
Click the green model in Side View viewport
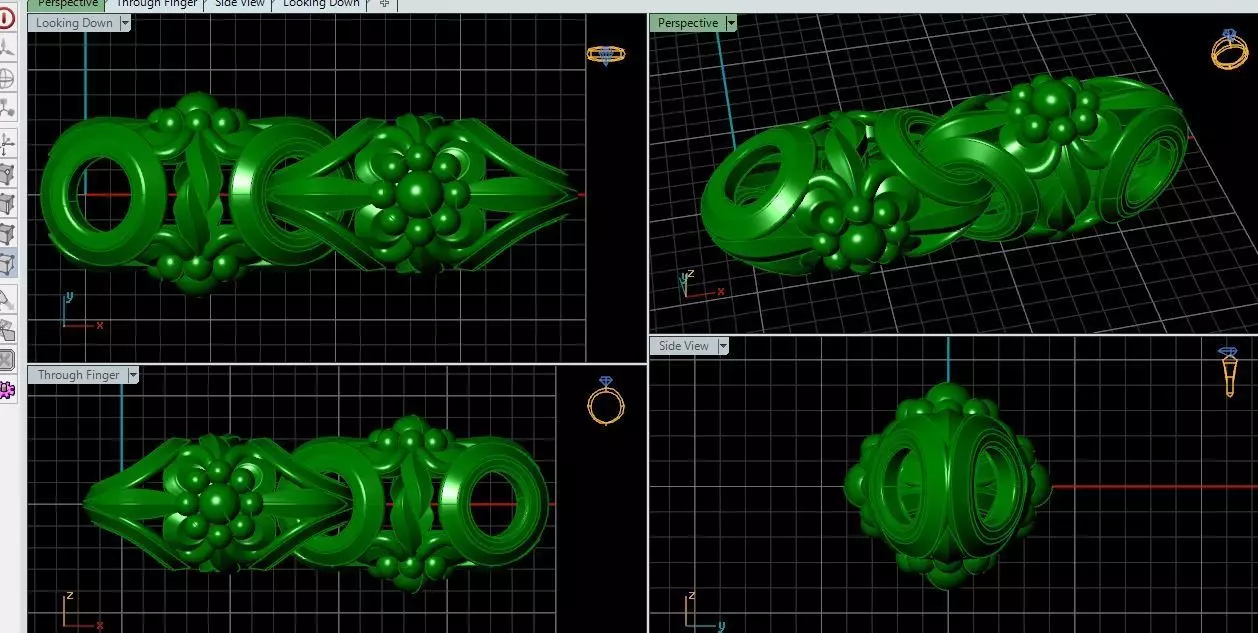point(947,488)
